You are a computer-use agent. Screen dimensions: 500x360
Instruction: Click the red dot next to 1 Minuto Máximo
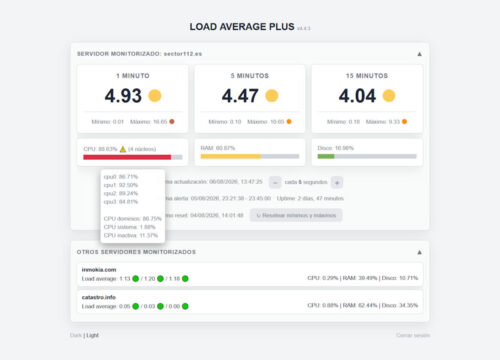coord(172,122)
